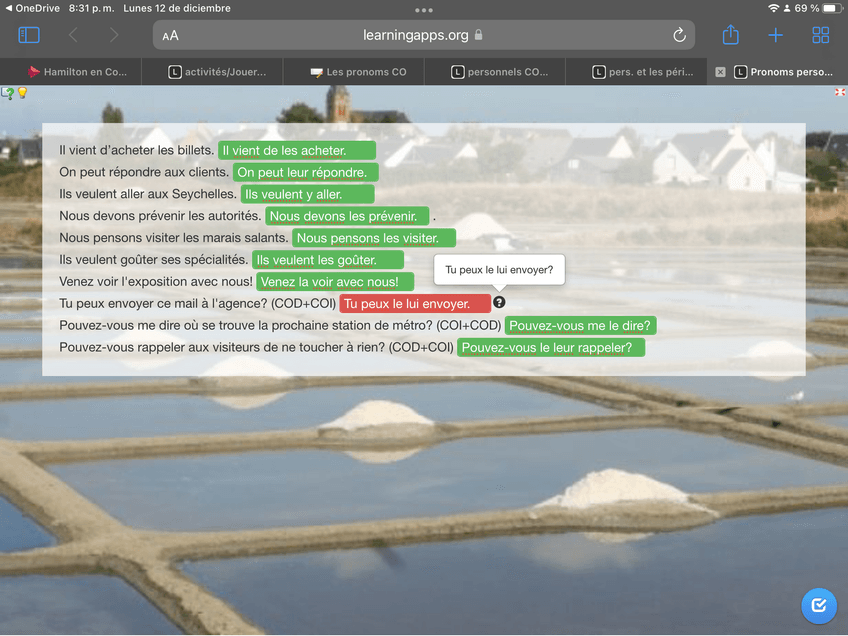Image resolution: width=848 pixels, height=636 pixels.
Task: Click the tooltip 'Tu peux le lui envoyer?'
Action: pos(499,269)
